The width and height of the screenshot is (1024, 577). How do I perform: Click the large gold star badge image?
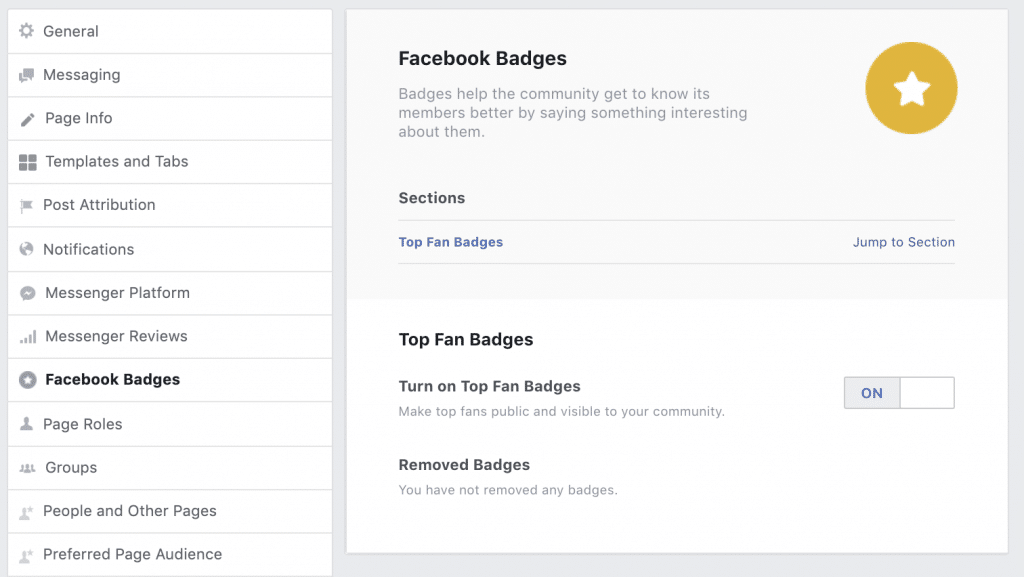click(911, 88)
